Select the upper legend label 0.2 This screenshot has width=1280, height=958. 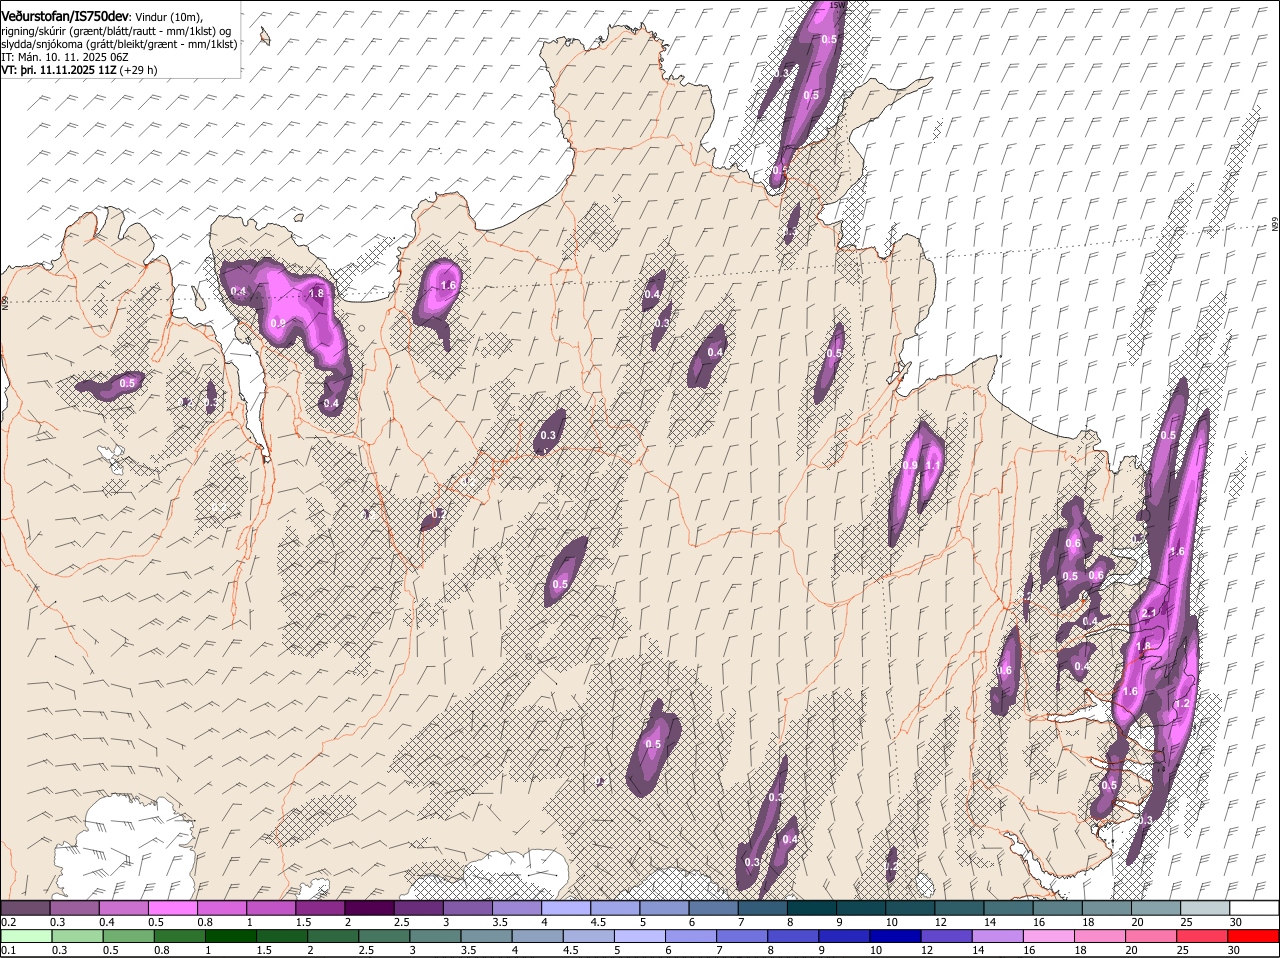click(x=8, y=921)
